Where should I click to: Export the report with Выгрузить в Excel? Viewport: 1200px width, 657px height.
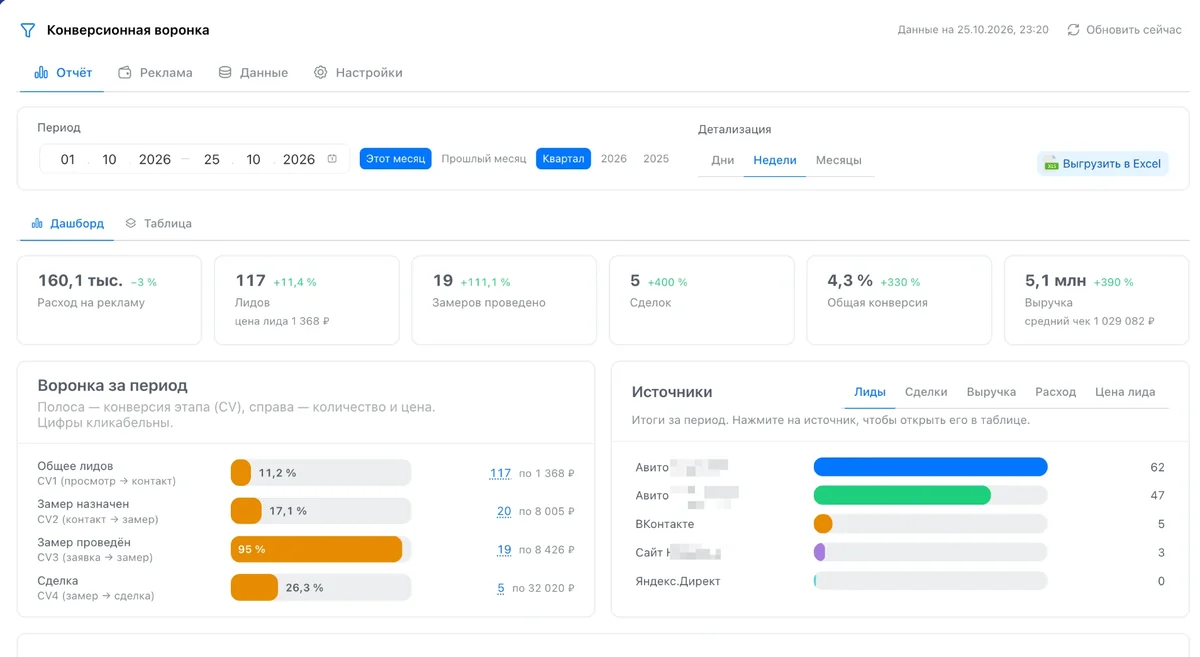pyautogui.click(x=1102, y=163)
